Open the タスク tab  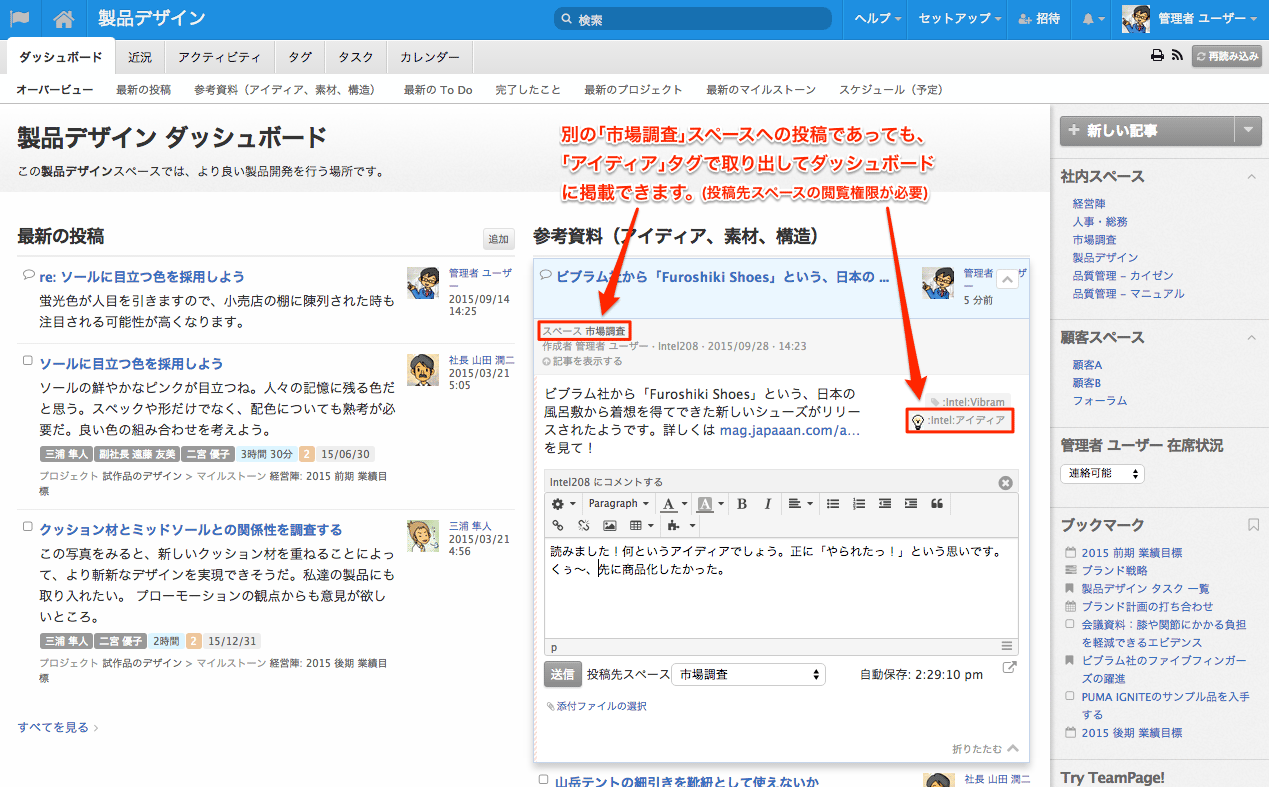[x=356, y=58]
